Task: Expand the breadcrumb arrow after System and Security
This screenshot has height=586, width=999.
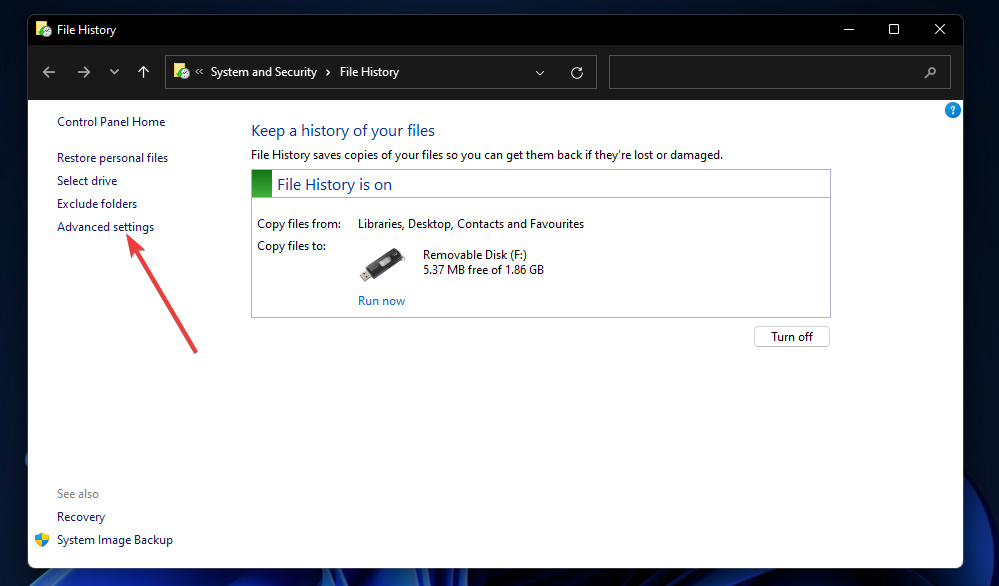Action: 328,73
